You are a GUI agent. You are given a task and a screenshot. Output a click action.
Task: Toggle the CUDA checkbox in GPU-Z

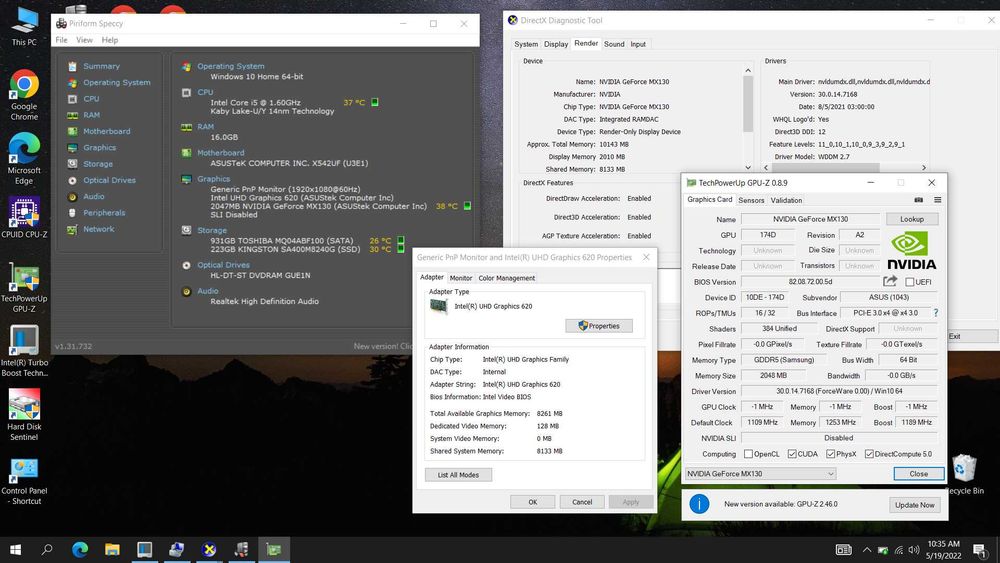(x=791, y=454)
